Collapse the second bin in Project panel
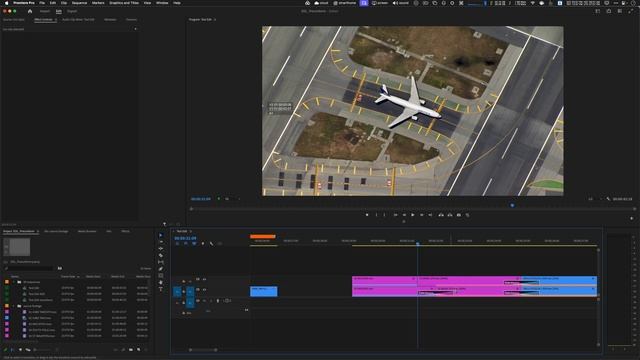This screenshot has width=640, height=360. pyautogui.click(x=13, y=306)
